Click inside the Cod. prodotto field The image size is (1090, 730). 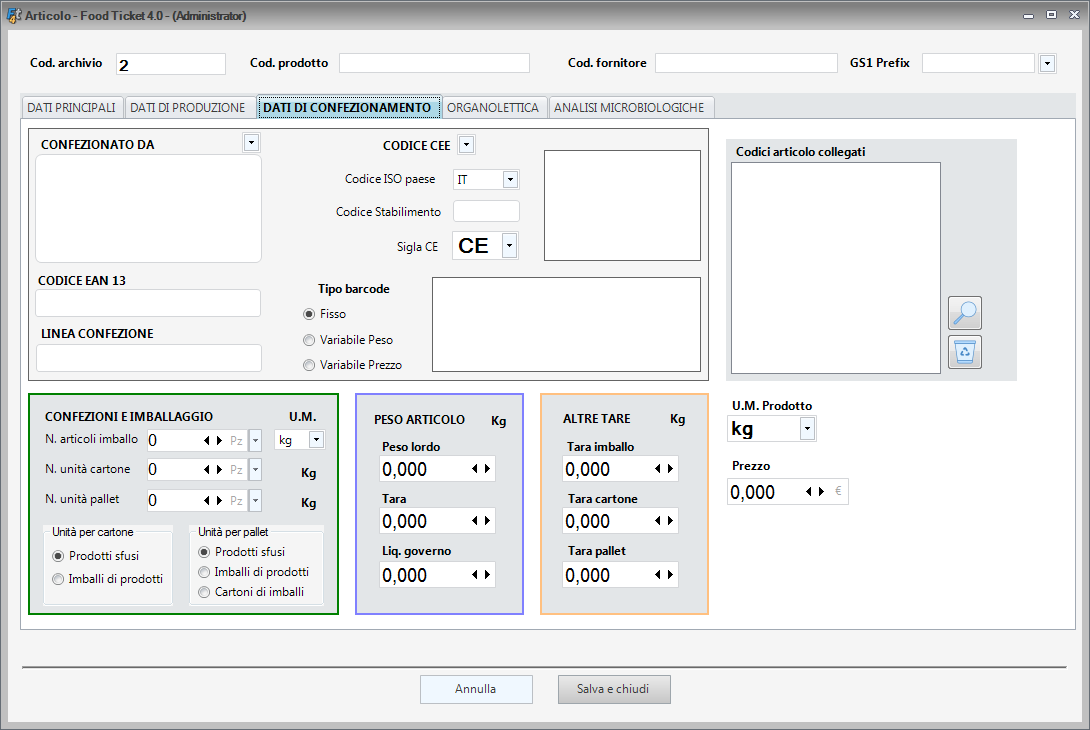(433, 62)
